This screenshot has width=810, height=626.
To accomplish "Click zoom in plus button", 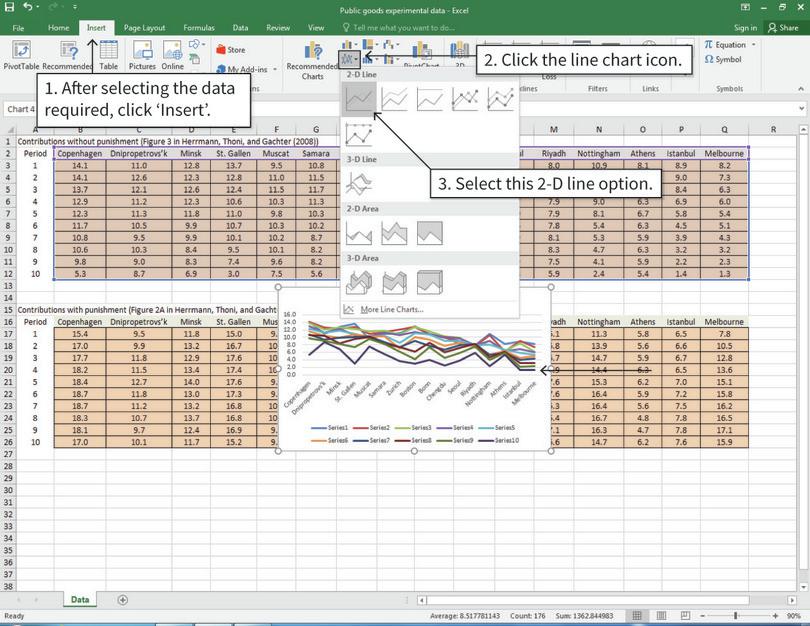I will tap(775, 616).
